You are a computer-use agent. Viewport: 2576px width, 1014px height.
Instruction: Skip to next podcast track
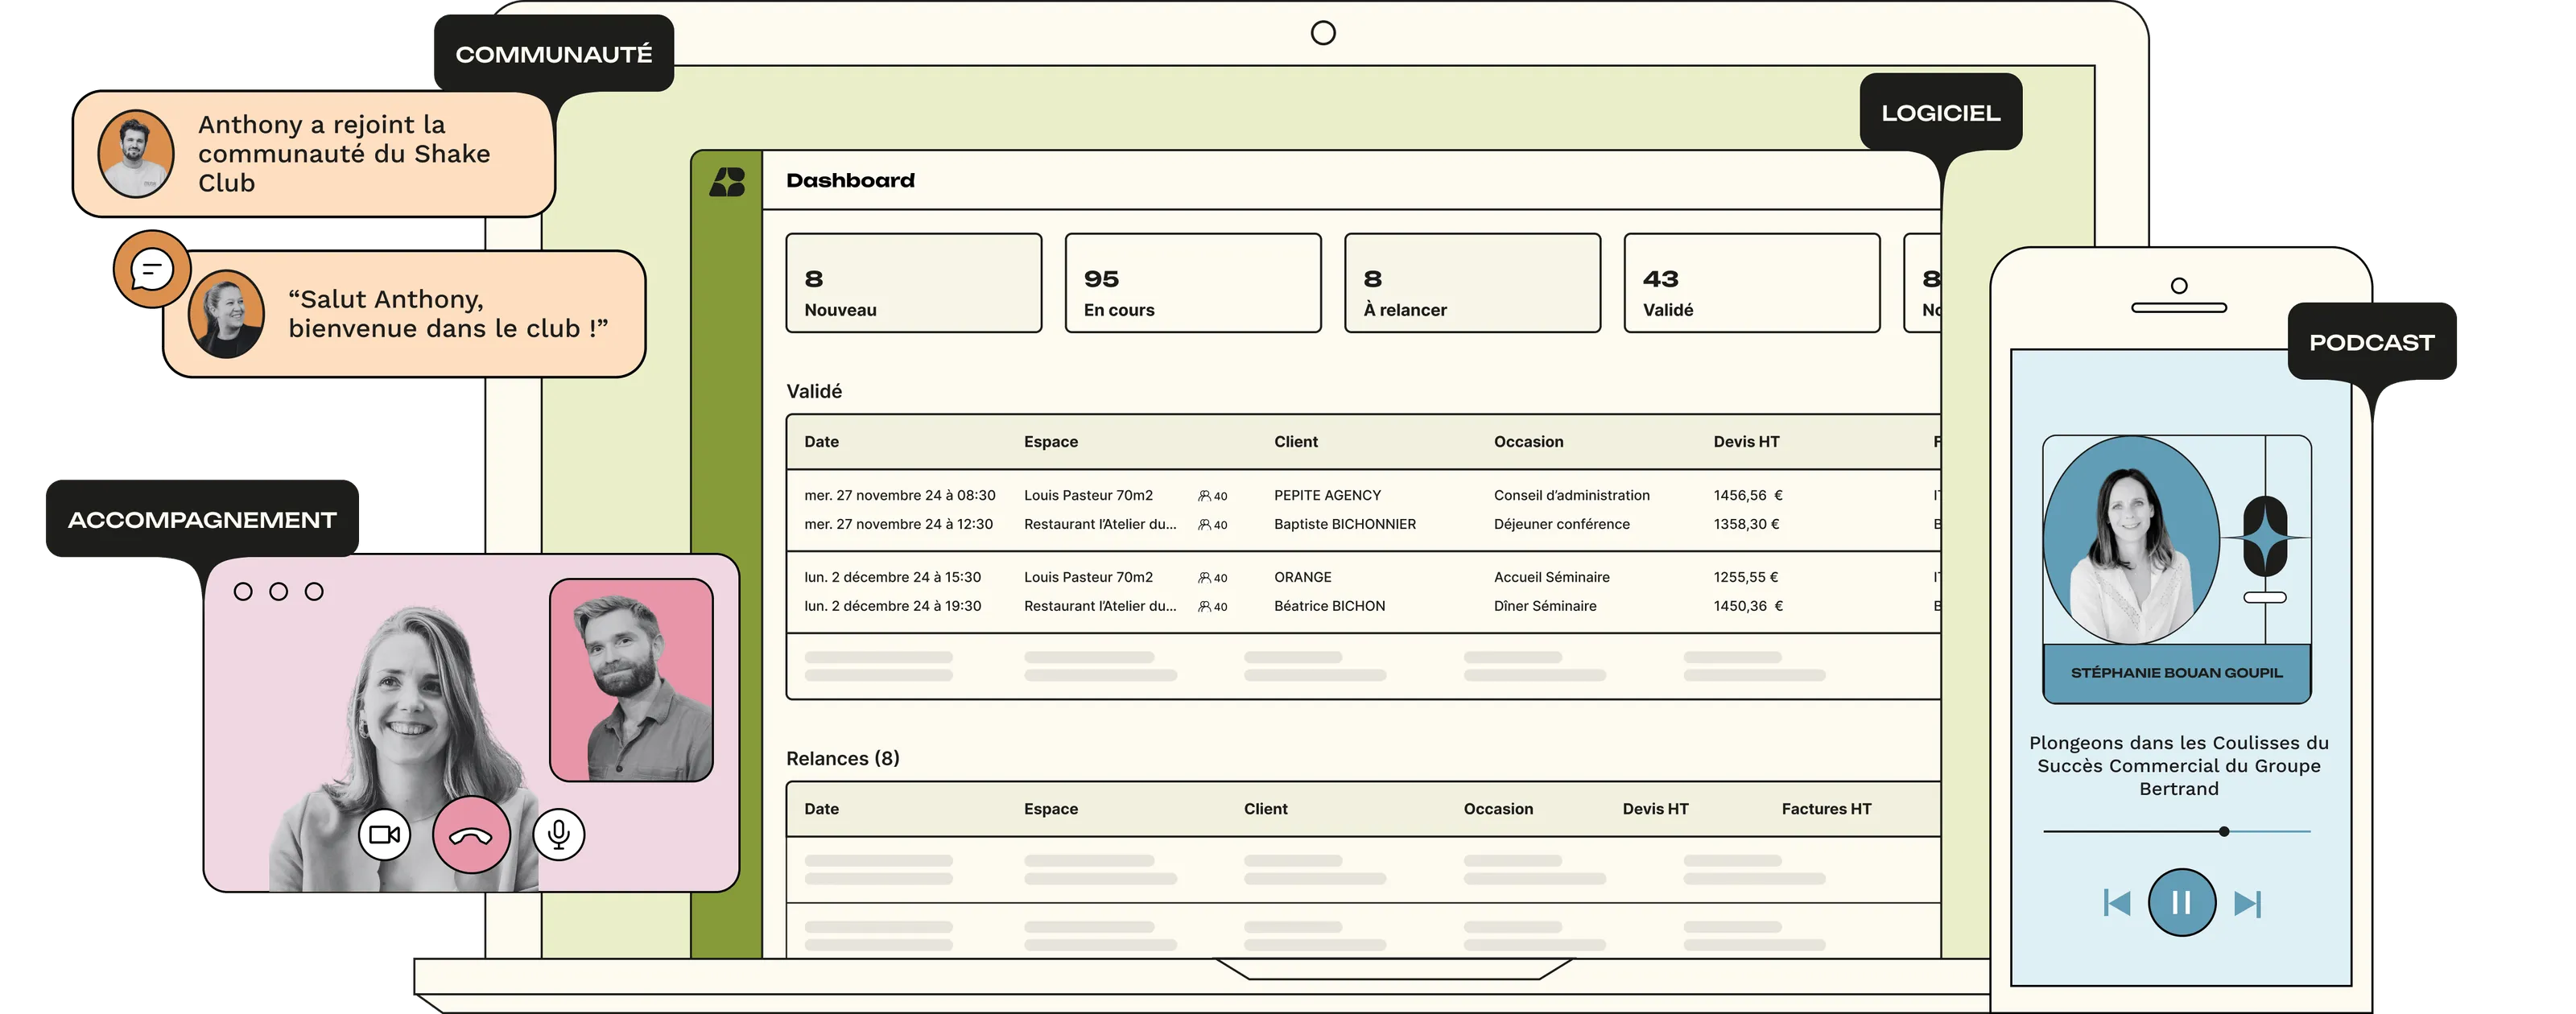point(2247,903)
